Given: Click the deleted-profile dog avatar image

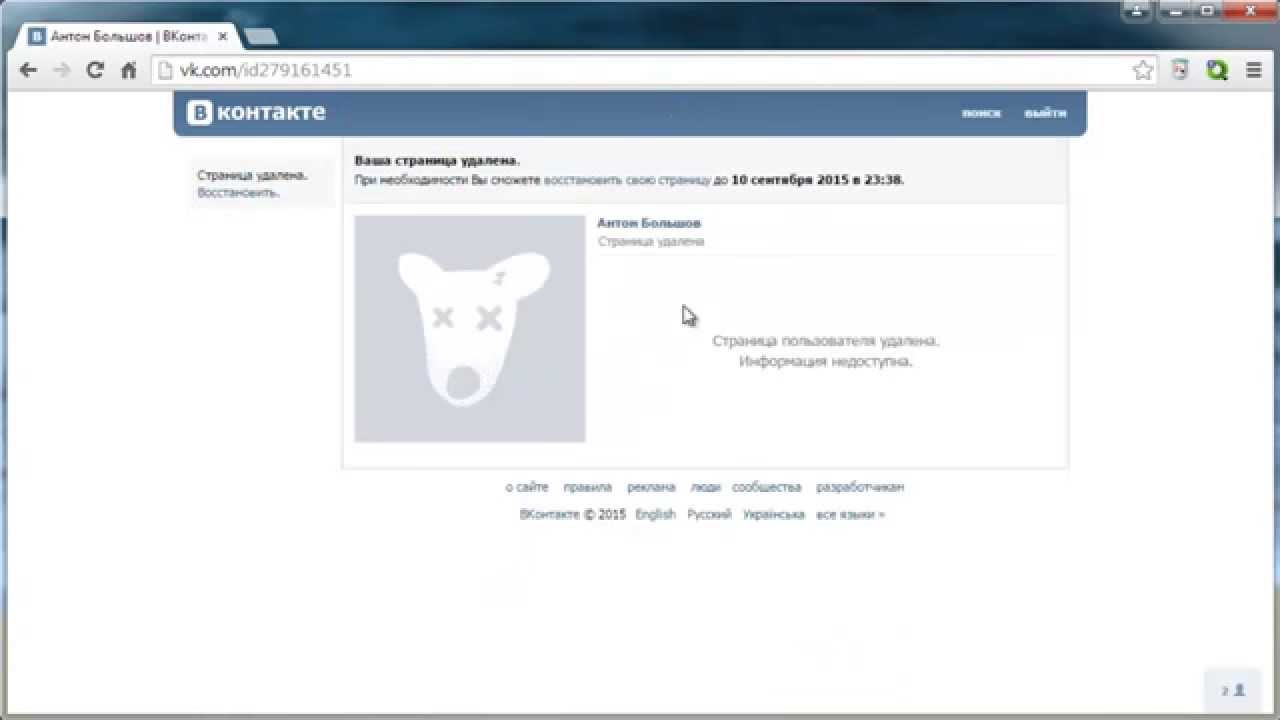Looking at the screenshot, I should [470, 328].
